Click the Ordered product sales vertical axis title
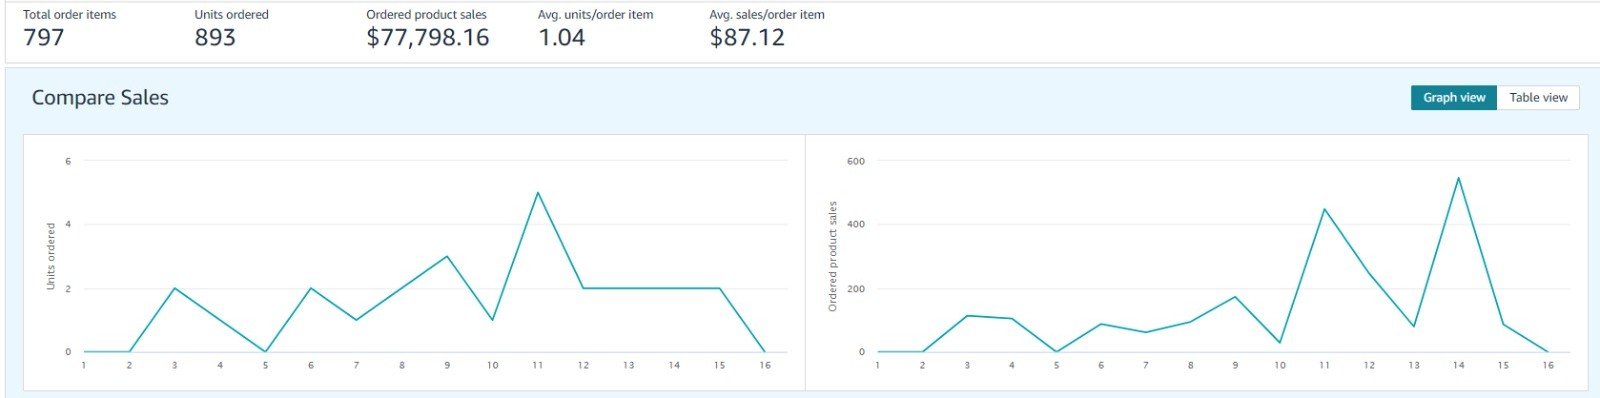Image resolution: width=1600 pixels, height=398 pixels. click(832, 256)
